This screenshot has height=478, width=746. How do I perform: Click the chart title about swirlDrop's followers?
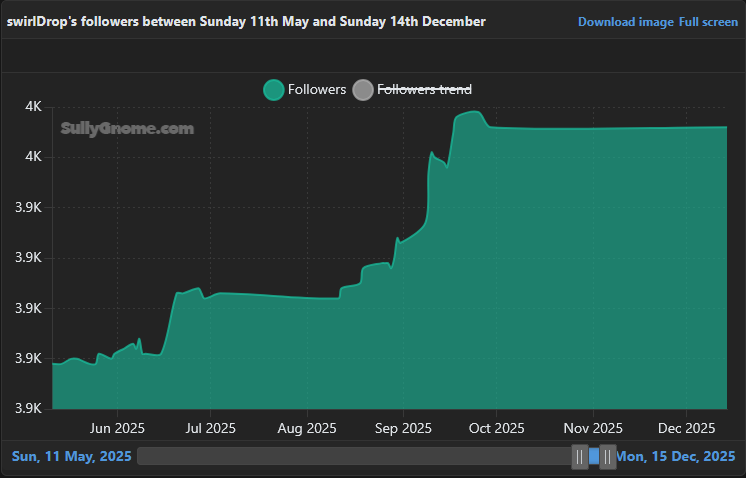coord(246,22)
